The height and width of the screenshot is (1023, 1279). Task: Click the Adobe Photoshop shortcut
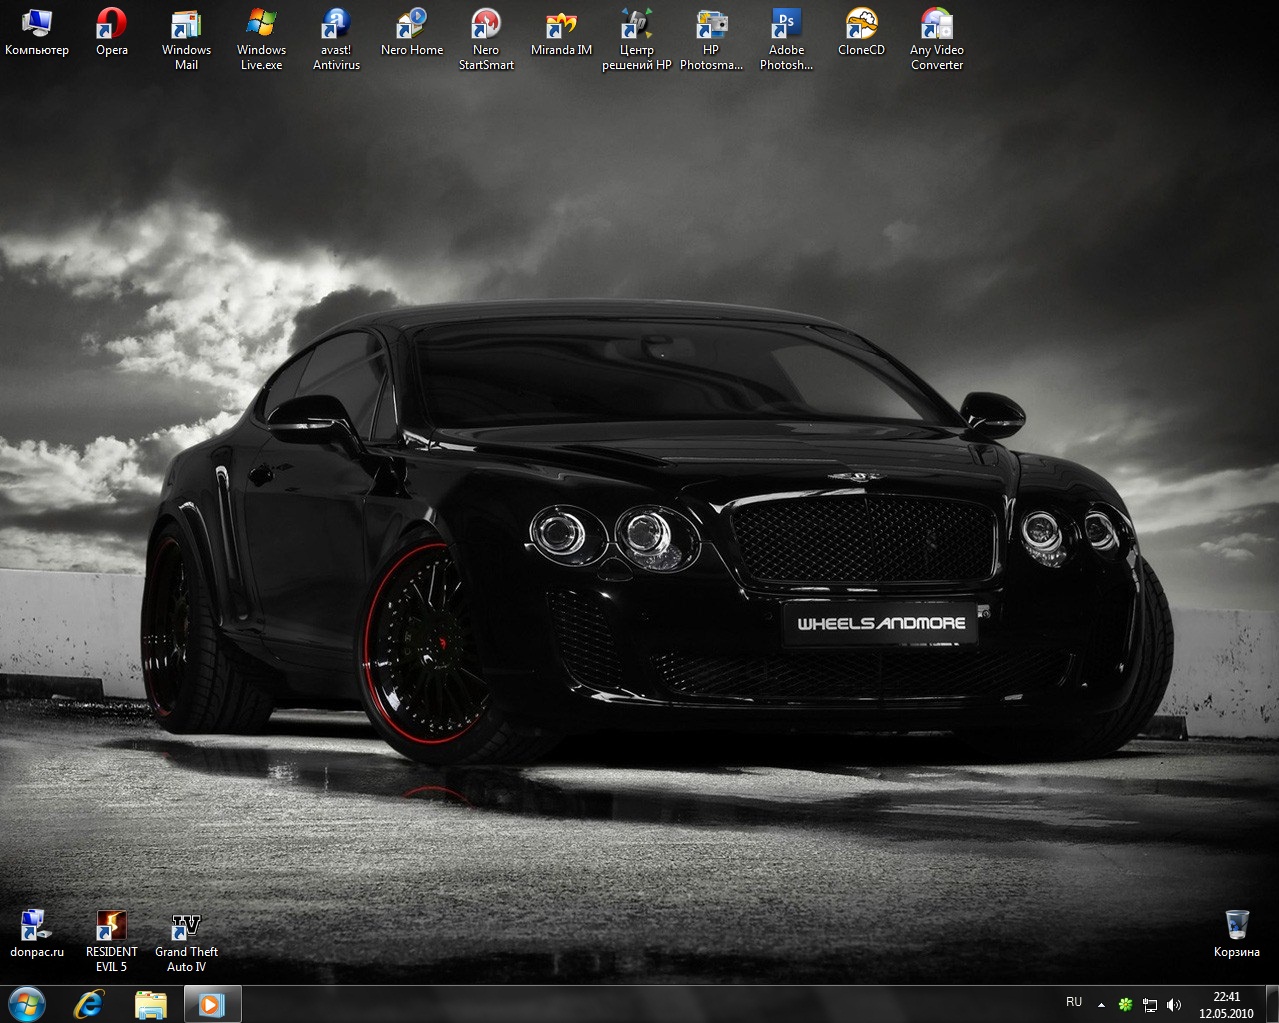click(x=786, y=40)
